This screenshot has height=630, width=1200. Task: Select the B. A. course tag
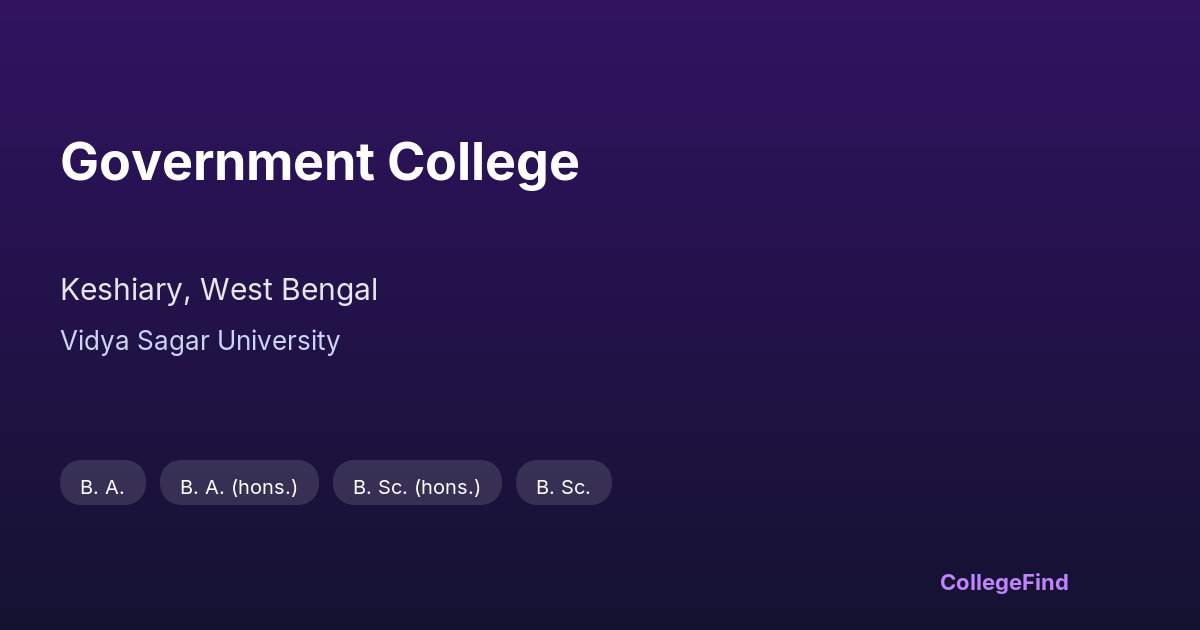coord(103,487)
